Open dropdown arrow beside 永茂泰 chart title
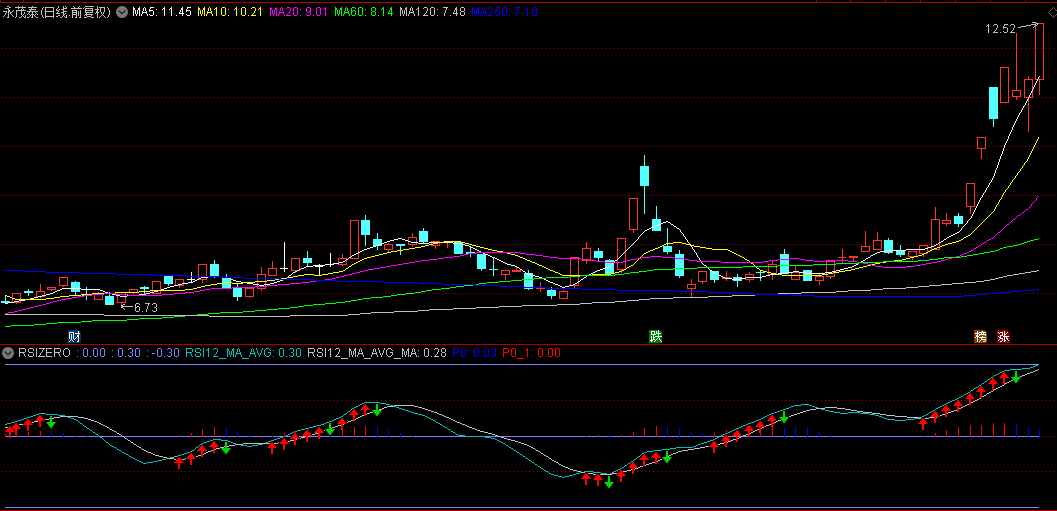This screenshot has width=1057, height=511. click(x=122, y=12)
